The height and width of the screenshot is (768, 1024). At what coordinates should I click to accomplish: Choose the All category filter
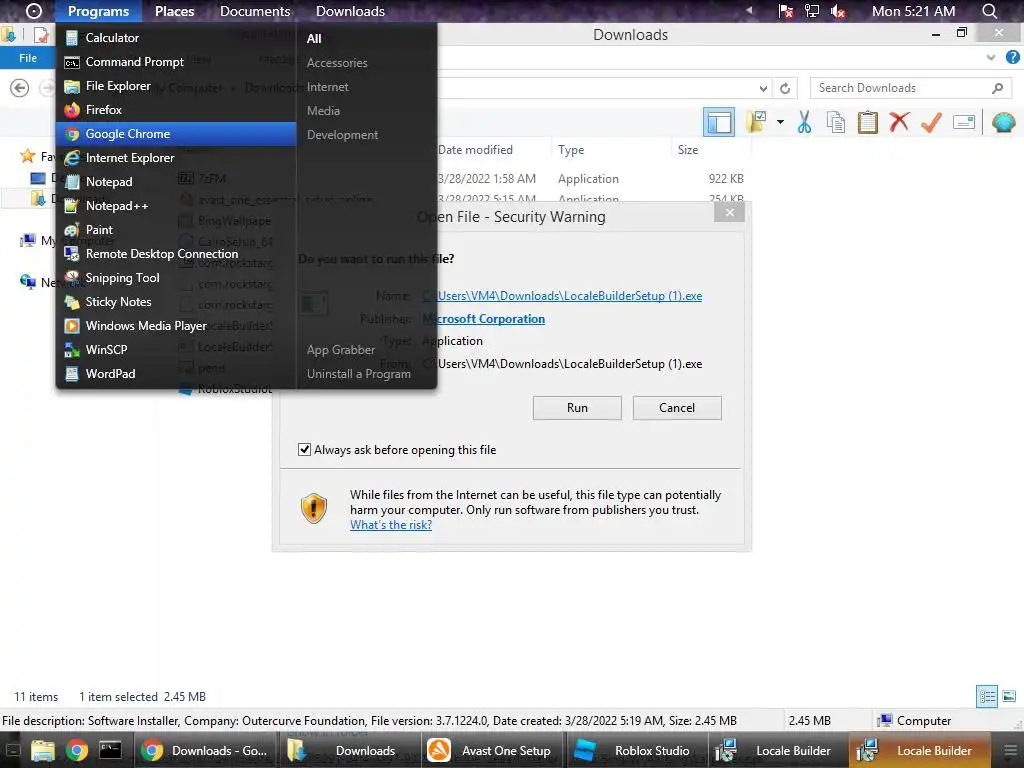pyautogui.click(x=314, y=39)
